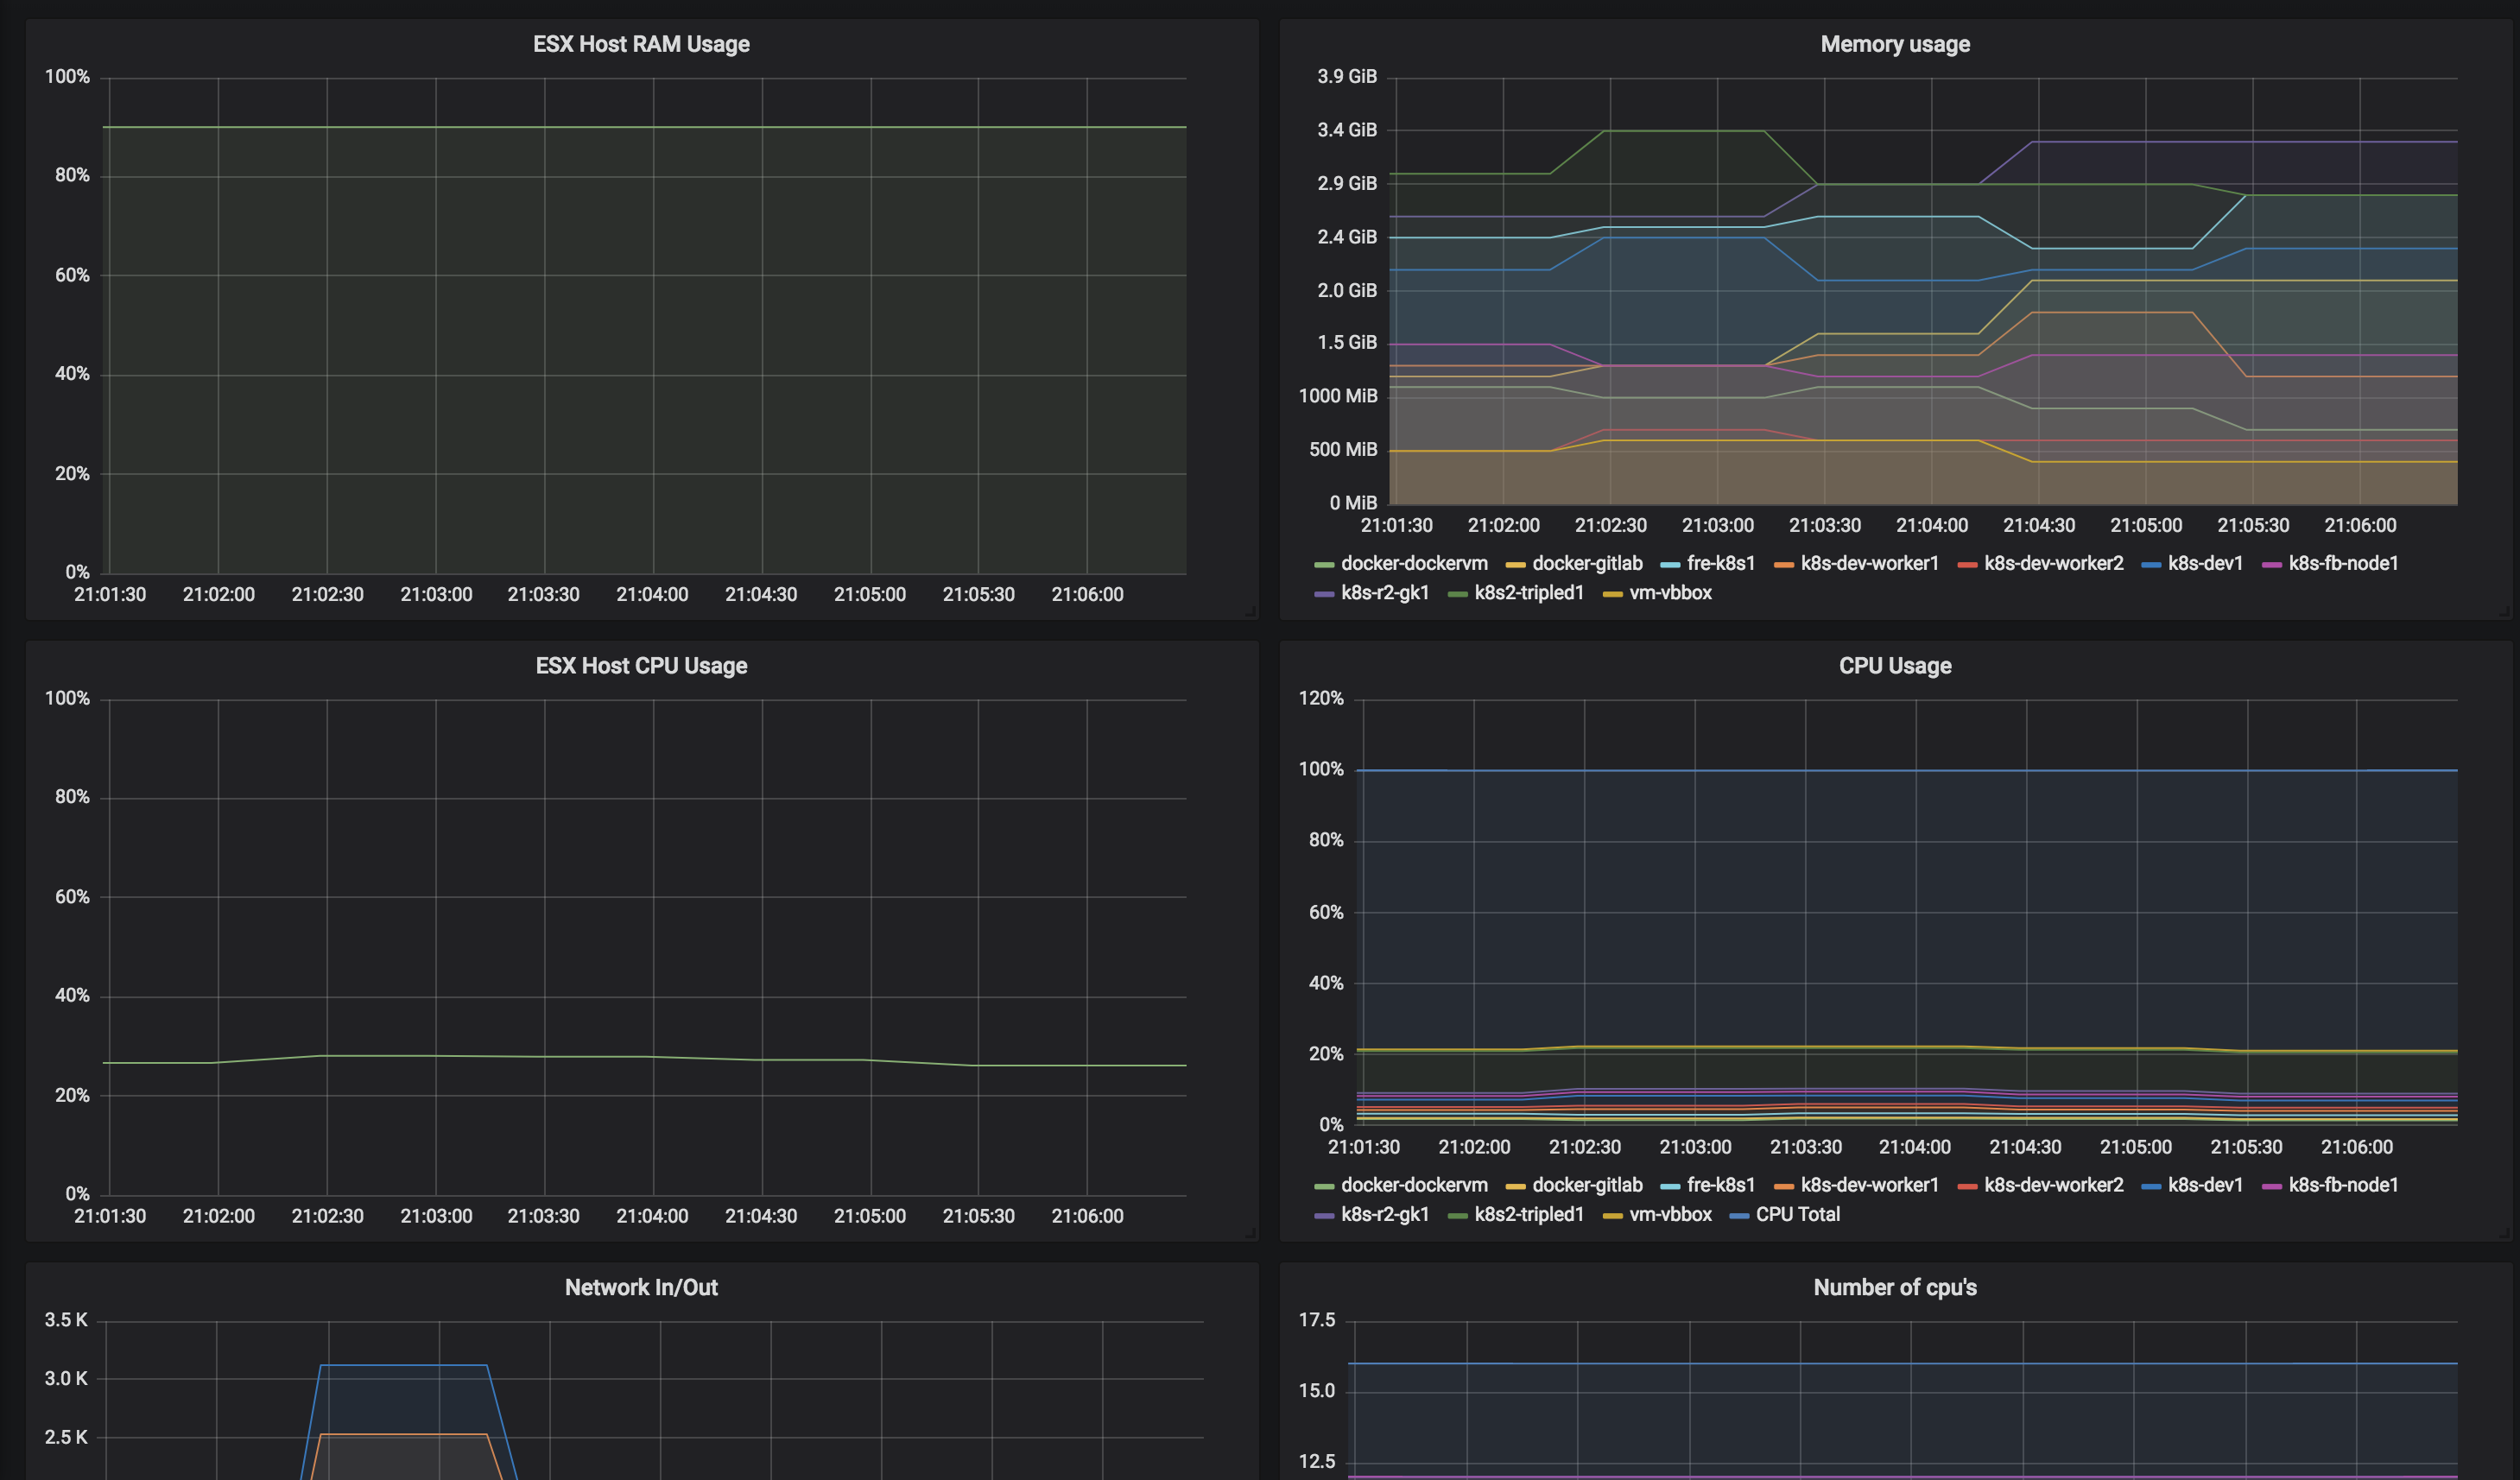Click k8s-r2-gk1 color icon in Memory usage legend
The image size is (2520, 1480).
click(1324, 595)
